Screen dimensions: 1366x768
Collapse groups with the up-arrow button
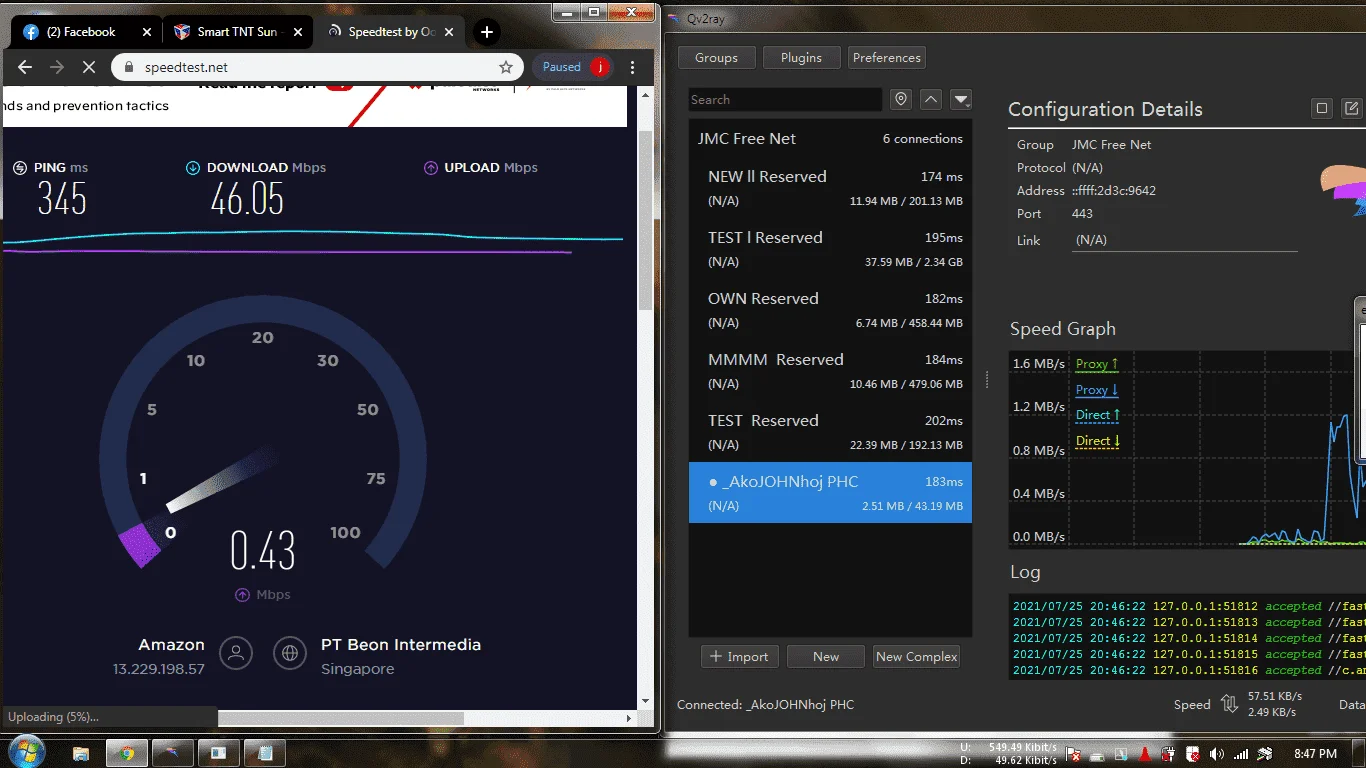(931, 99)
